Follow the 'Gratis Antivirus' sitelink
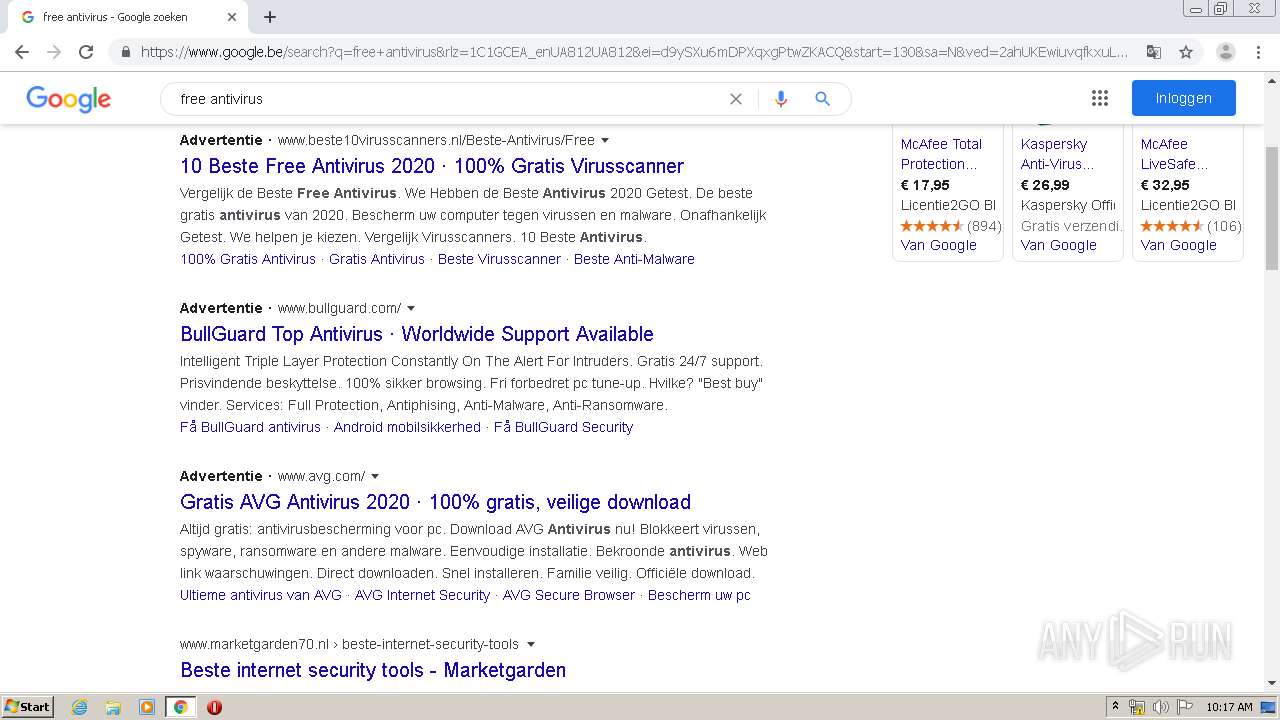 377,259
